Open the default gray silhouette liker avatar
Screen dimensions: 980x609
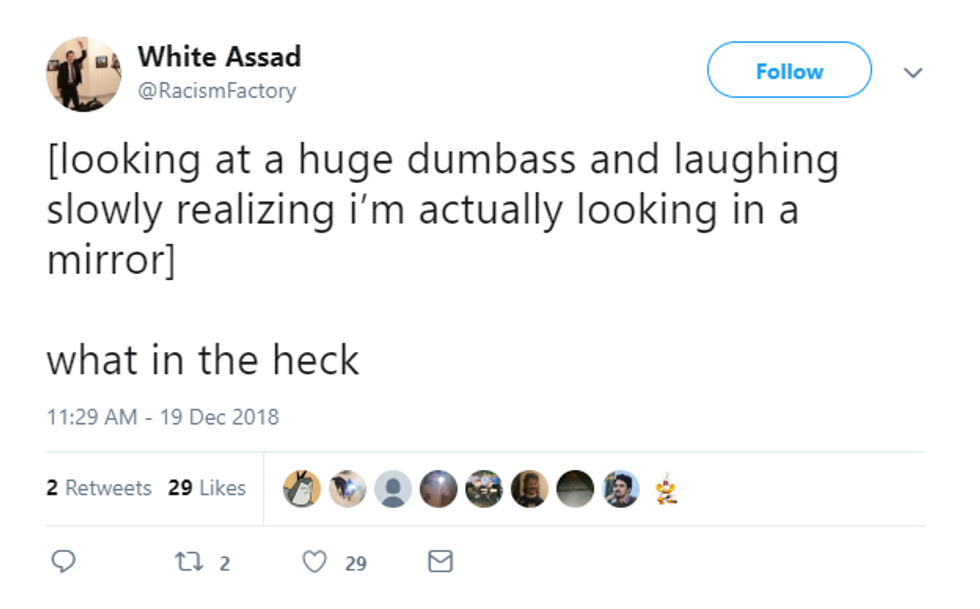pyautogui.click(x=394, y=489)
